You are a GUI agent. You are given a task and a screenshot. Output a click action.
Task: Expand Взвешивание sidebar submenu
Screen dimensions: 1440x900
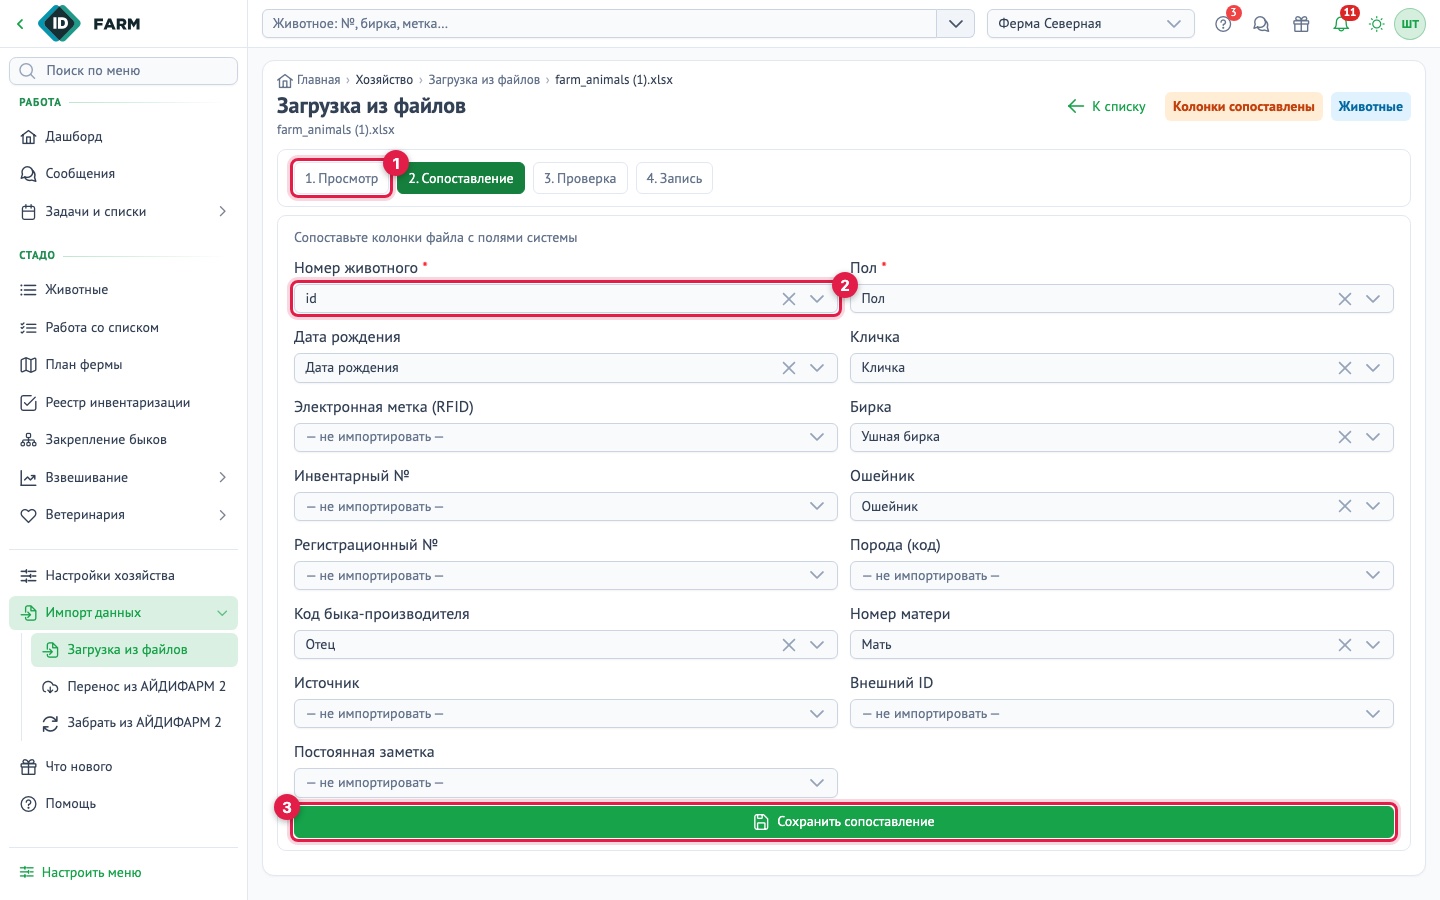(x=123, y=478)
